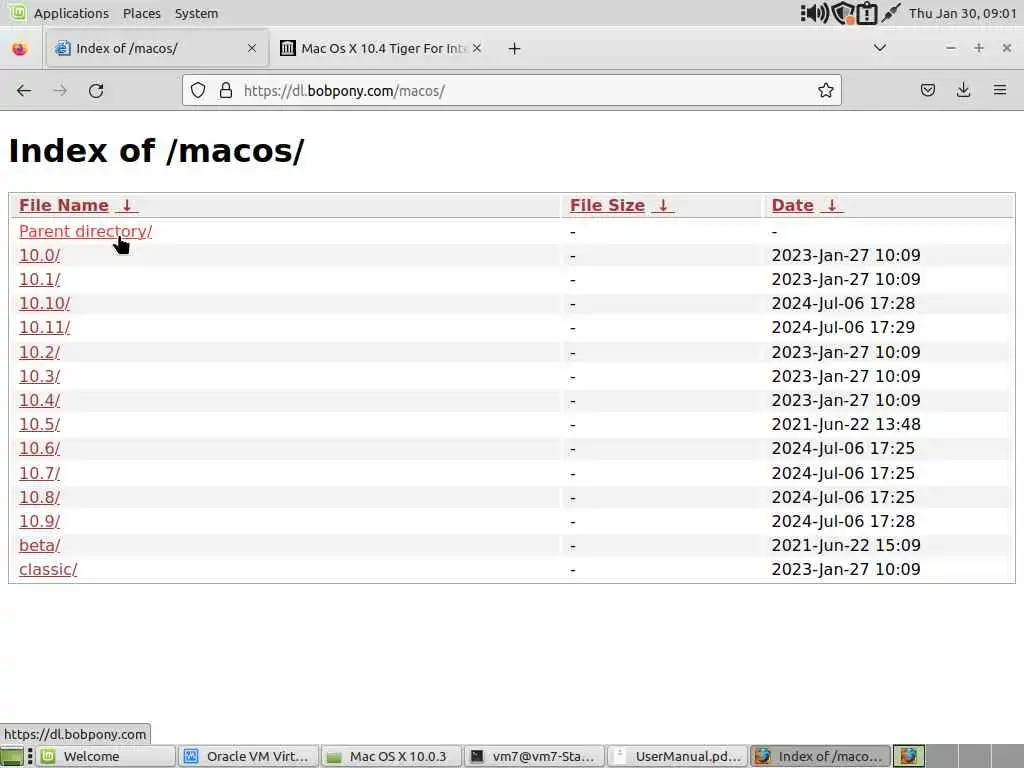Open the Firefox downloads panel

(963, 90)
